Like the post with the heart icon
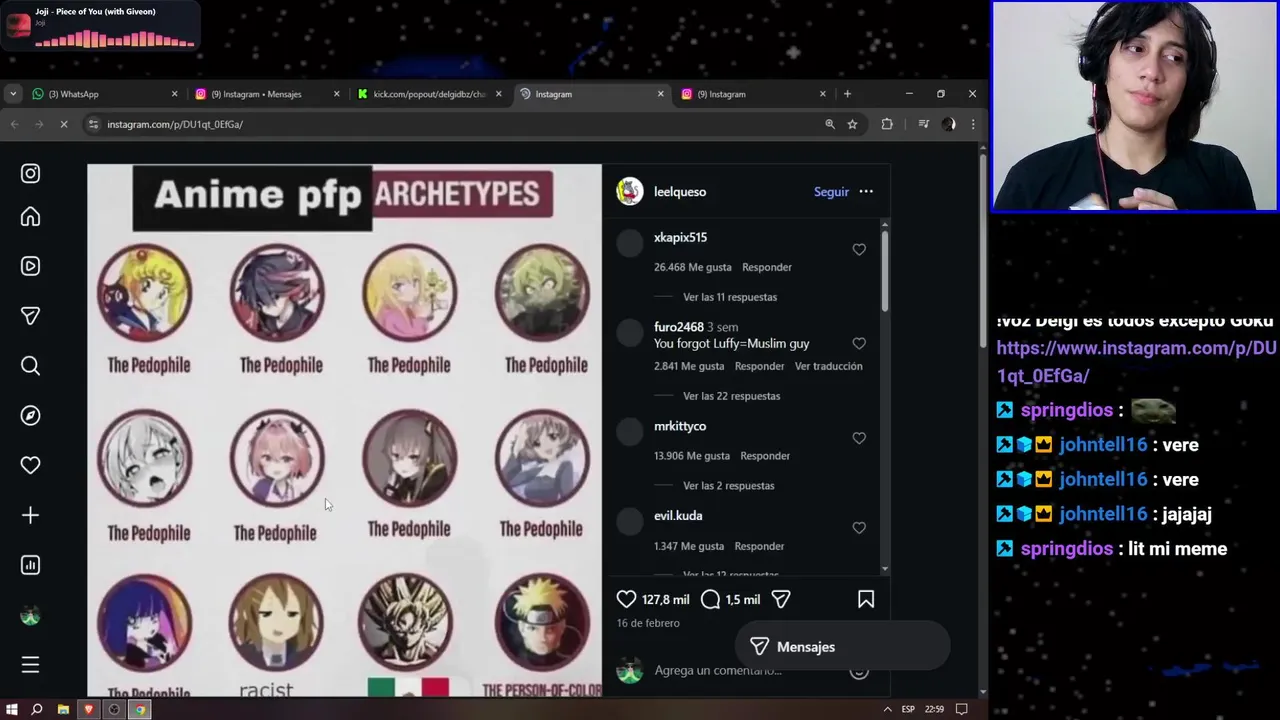The width and height of the screenshot is (1280, 720). coord(626,599)
